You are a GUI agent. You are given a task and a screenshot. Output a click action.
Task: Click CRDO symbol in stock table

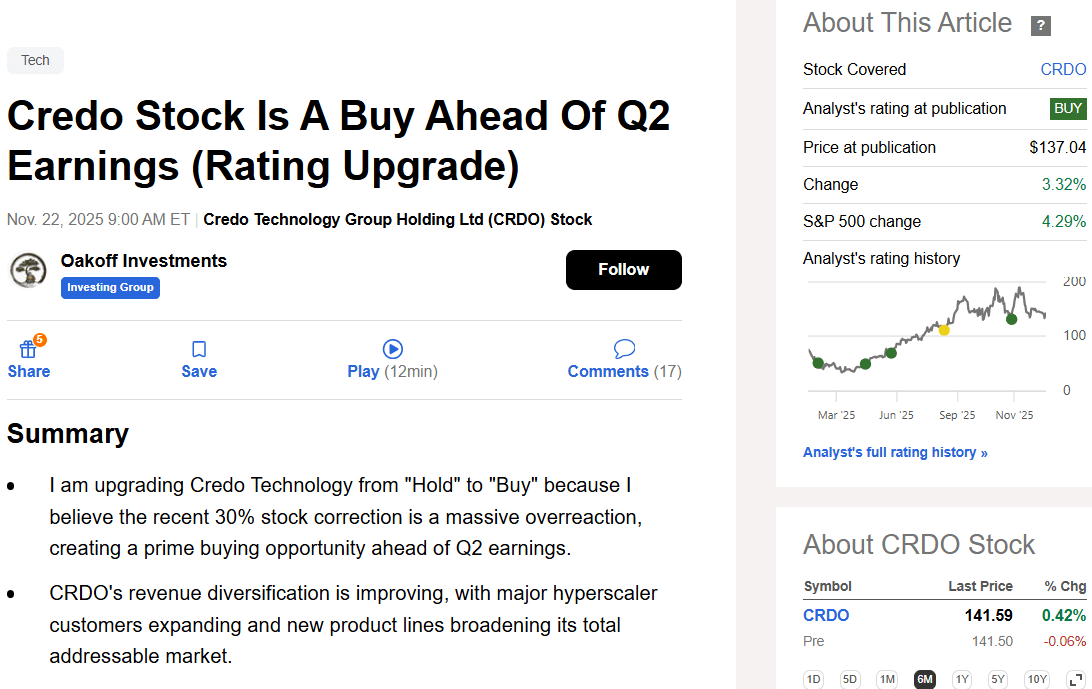click(x=826, y=615)
